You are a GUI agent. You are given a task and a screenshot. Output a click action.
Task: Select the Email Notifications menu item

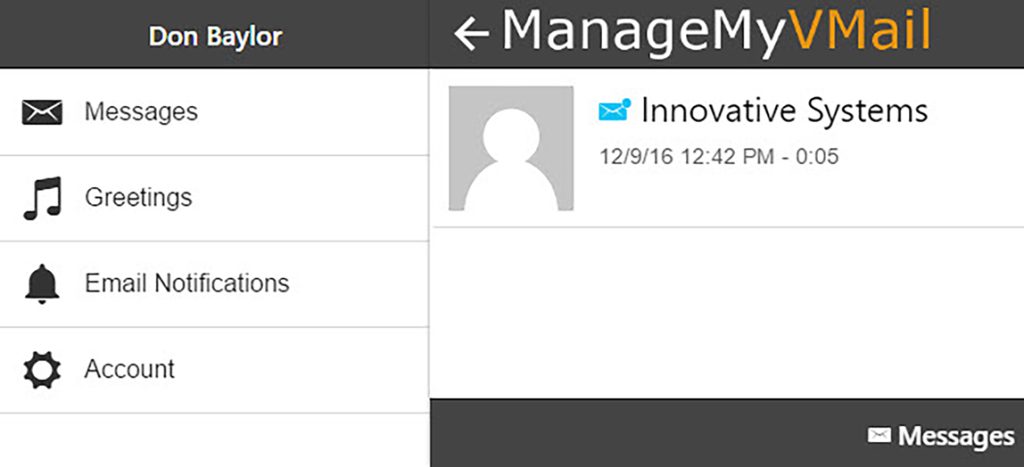coord(187,283)
